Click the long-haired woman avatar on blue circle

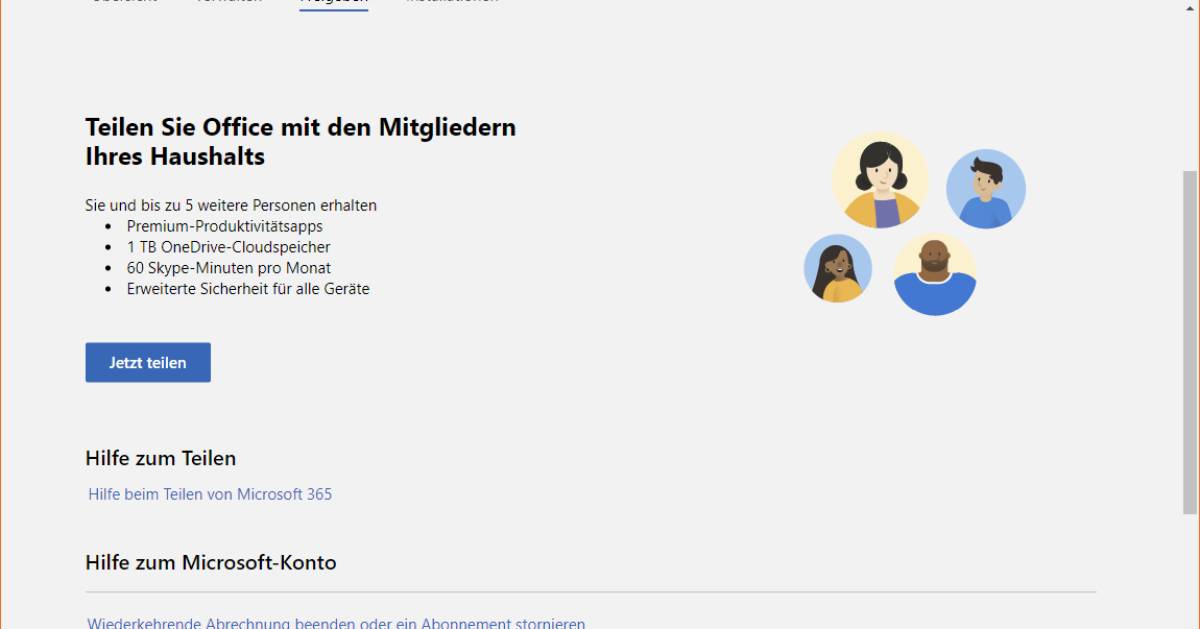(837, 269)
